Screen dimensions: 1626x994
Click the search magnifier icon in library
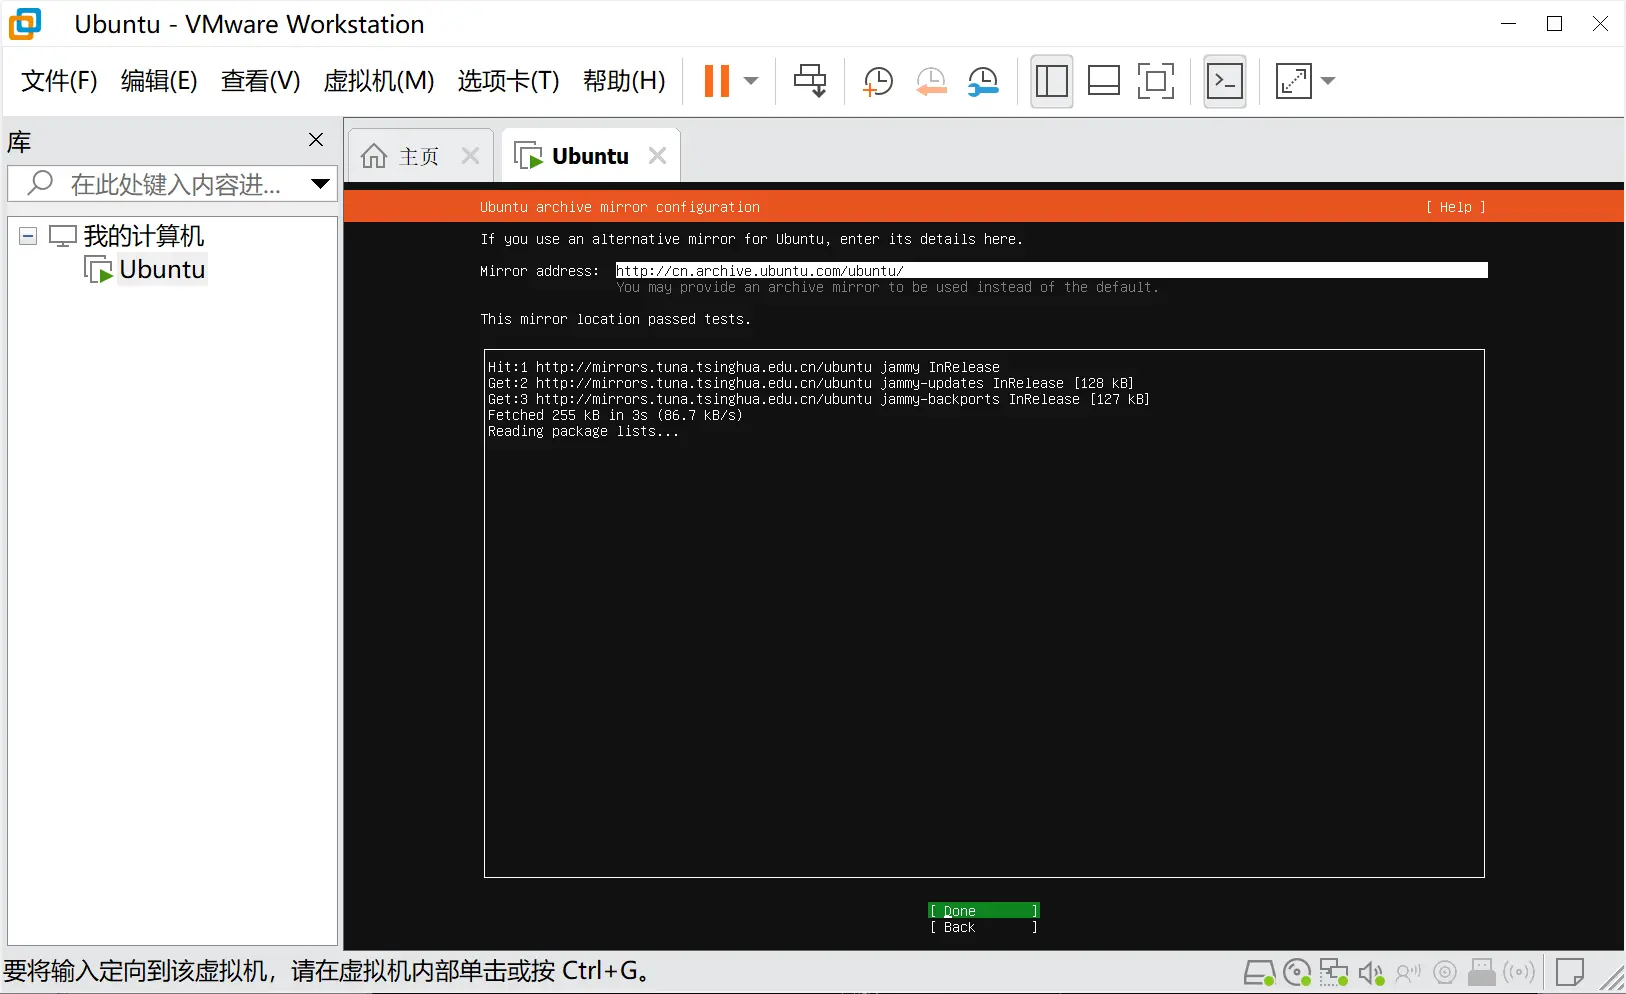tap(40, 183)
